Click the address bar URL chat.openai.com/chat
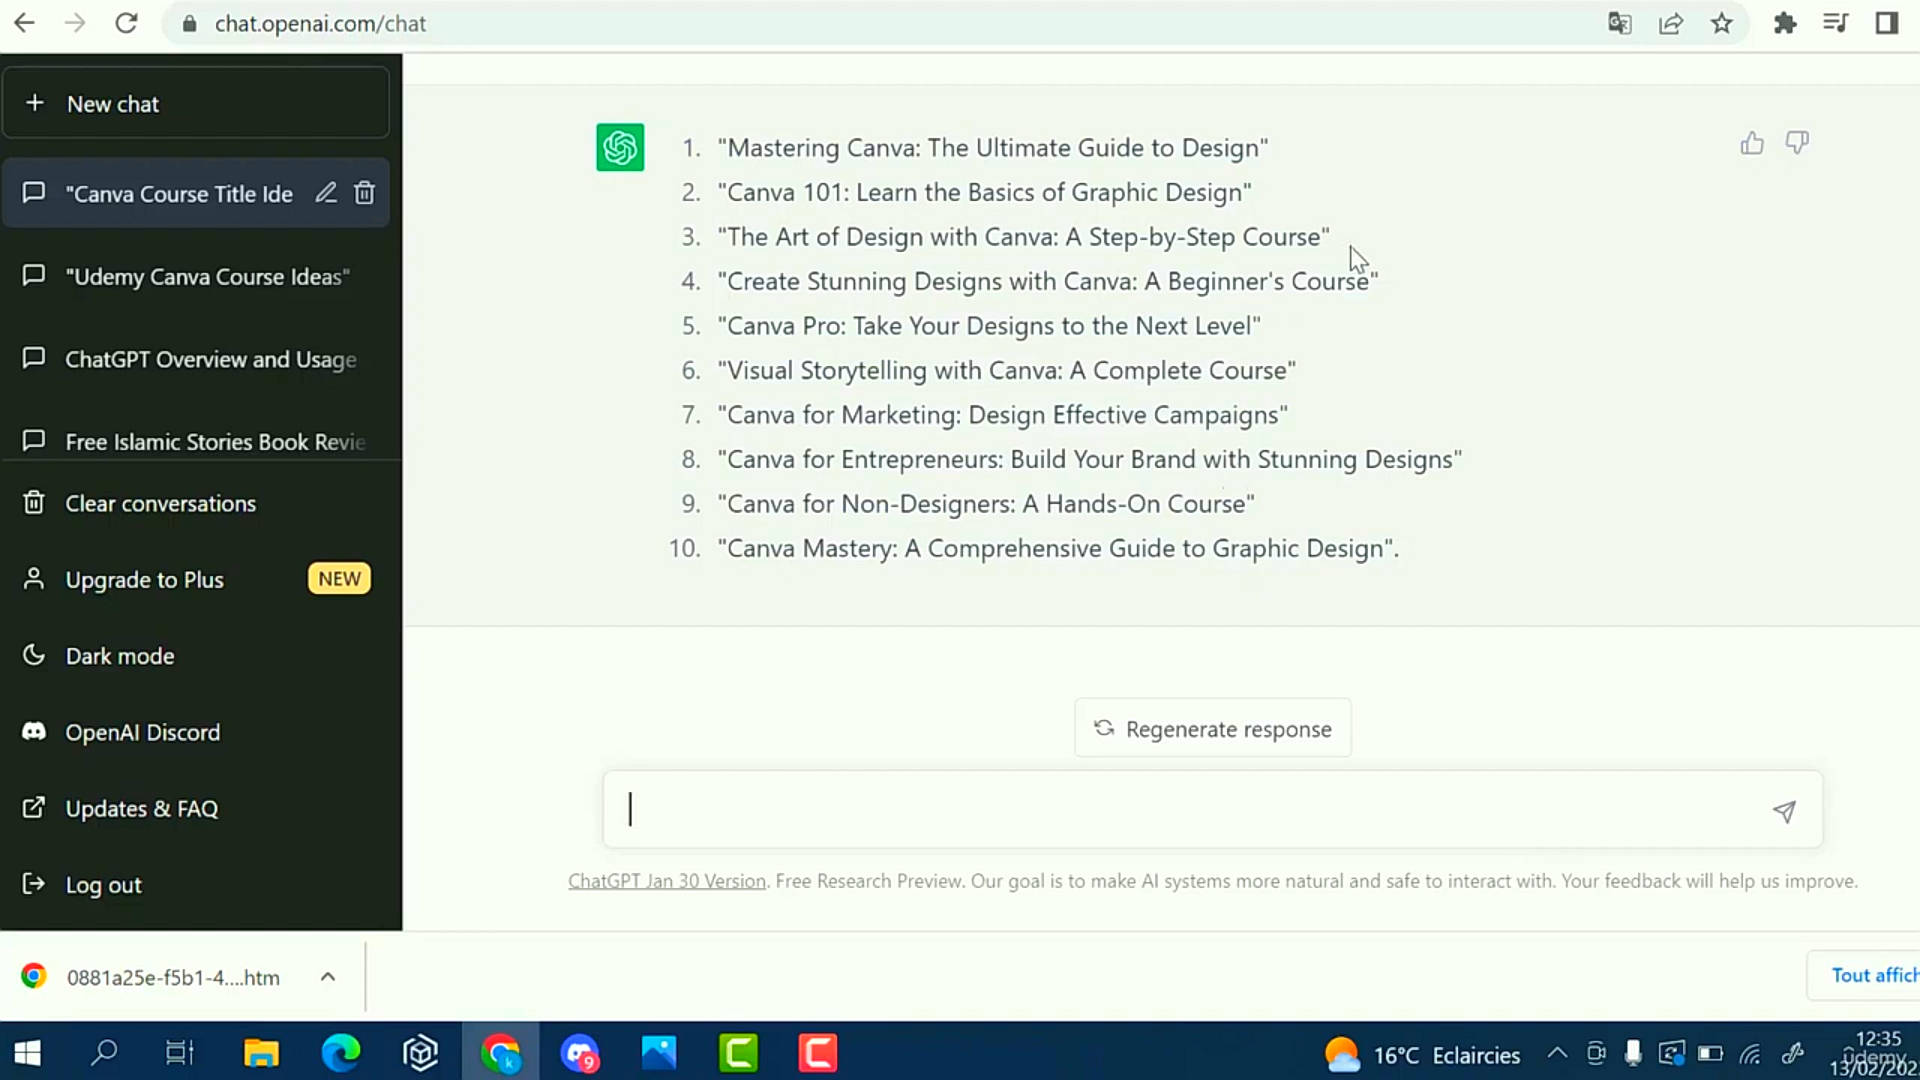Viewport: 1920px width, 1080px height. pos(320,23)
